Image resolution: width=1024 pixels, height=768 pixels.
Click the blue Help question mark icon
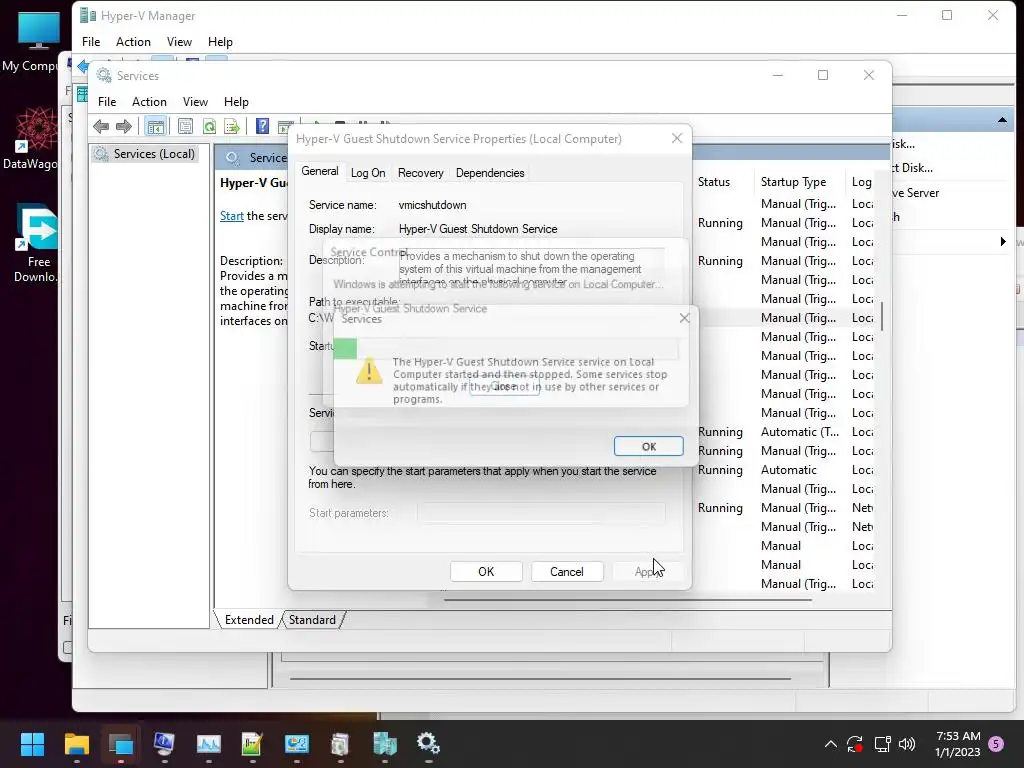(x=262, y=126)
